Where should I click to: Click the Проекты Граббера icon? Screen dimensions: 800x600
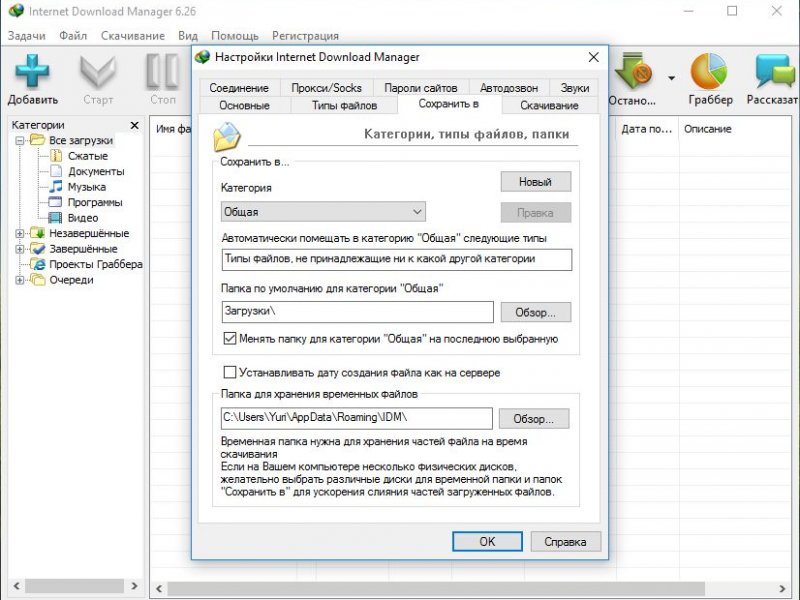[x=37, y=264]
